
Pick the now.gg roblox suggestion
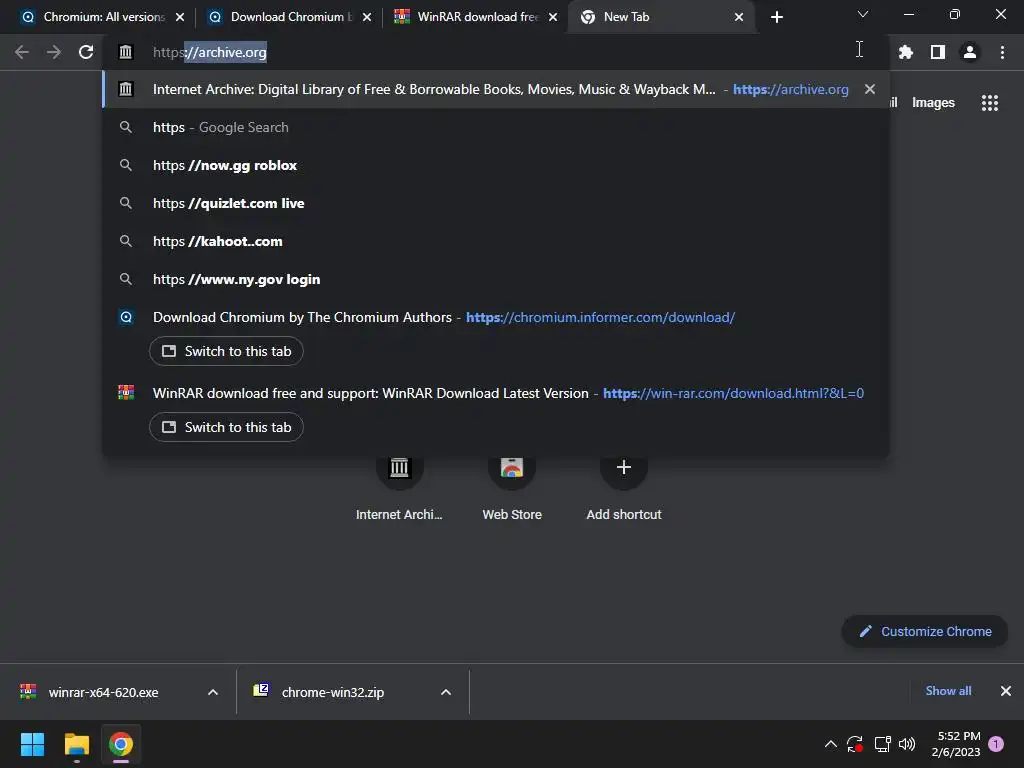(x=495, y=165)
